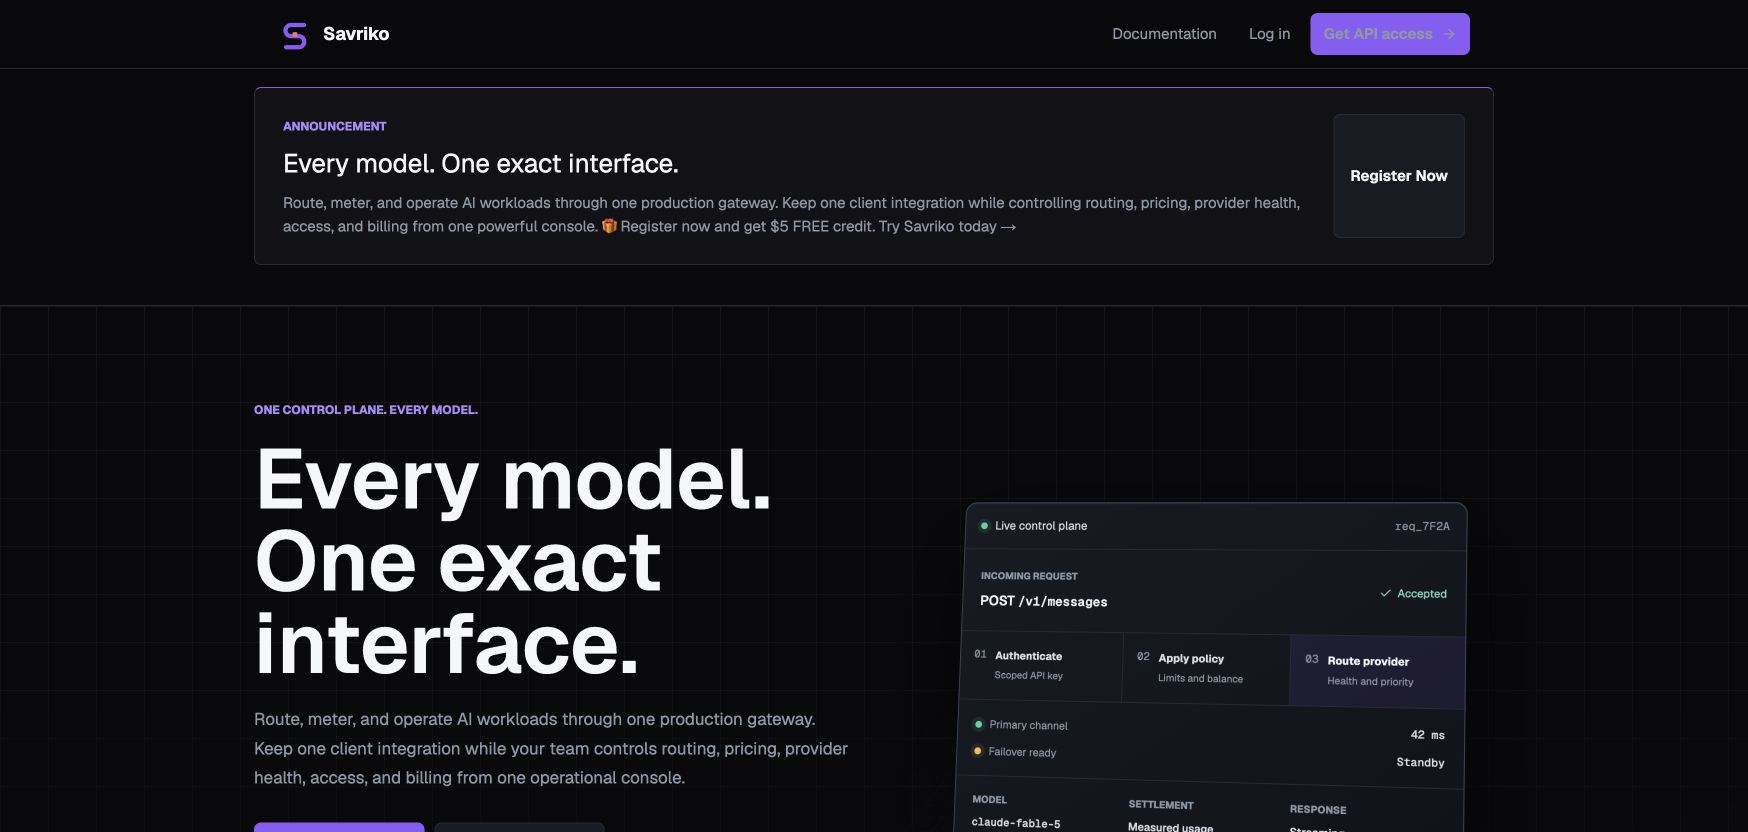Screen dimensions: 1748x832
Task: Click the Accepted status text
Action: [1421, 594]
